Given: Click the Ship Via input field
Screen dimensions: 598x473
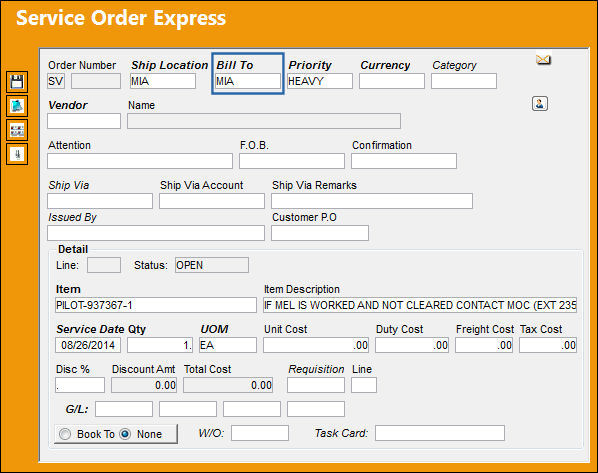Looking at the screenshot, I should tap(100, 201).
